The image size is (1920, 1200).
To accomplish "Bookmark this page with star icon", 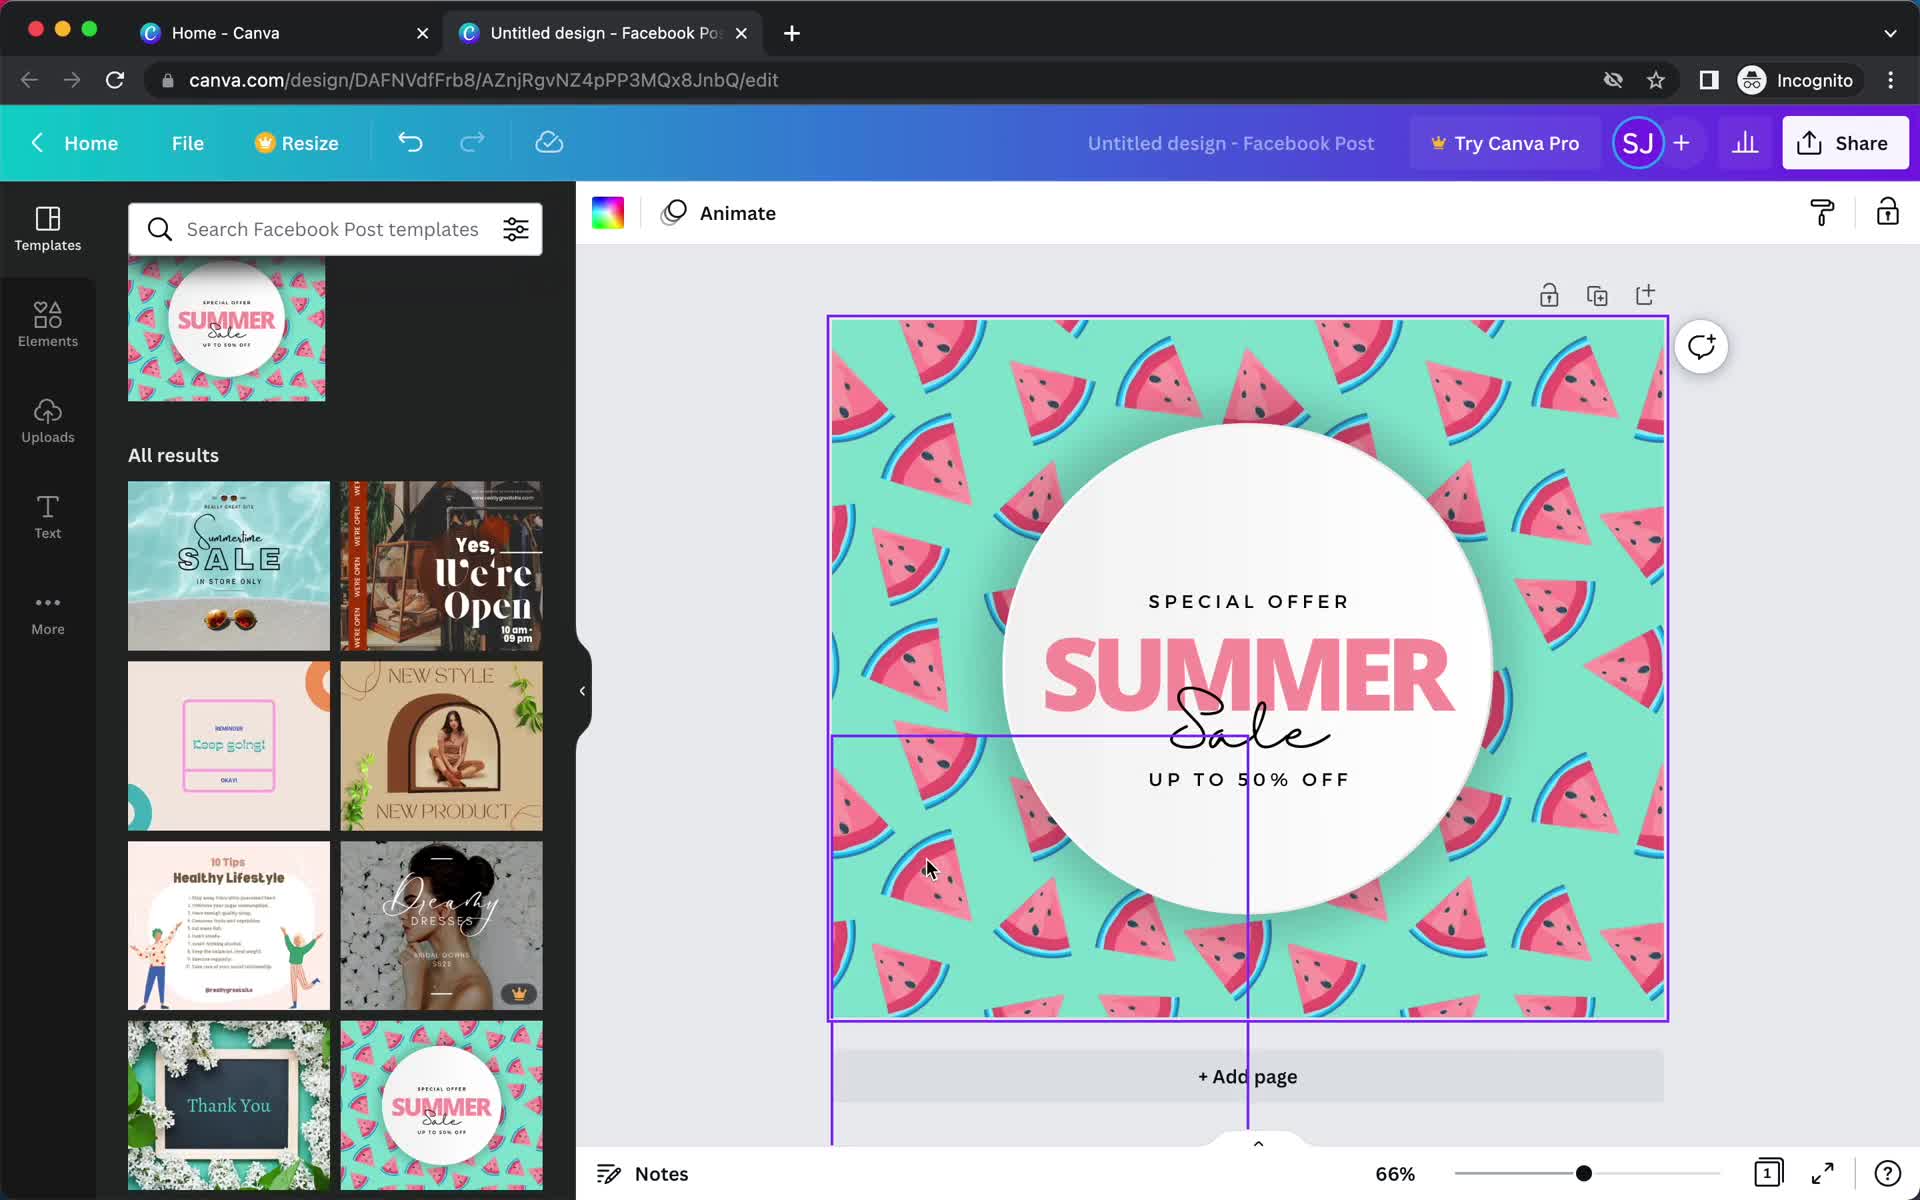I will point(1656,80).
